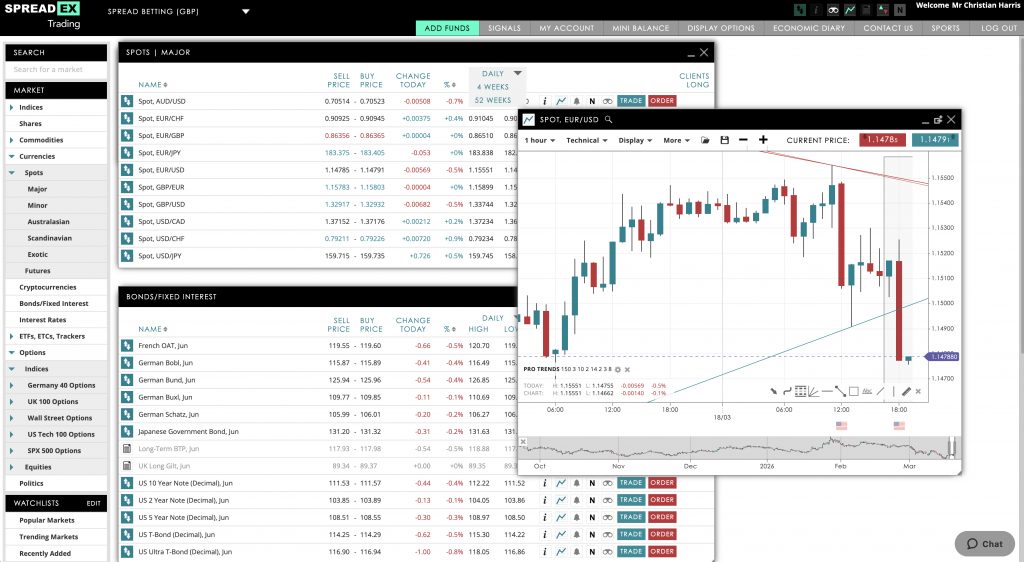Open news N icon for AUD/USD

592,101
